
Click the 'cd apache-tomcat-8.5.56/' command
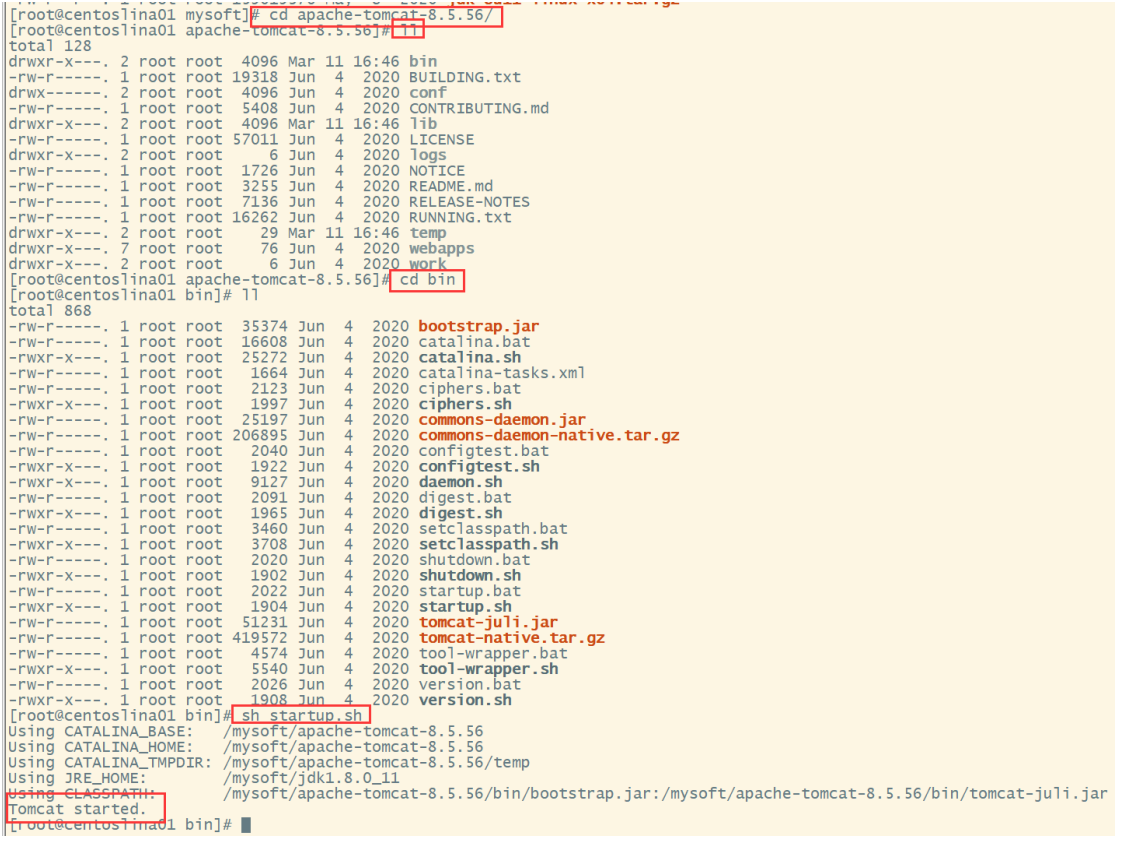381,15
